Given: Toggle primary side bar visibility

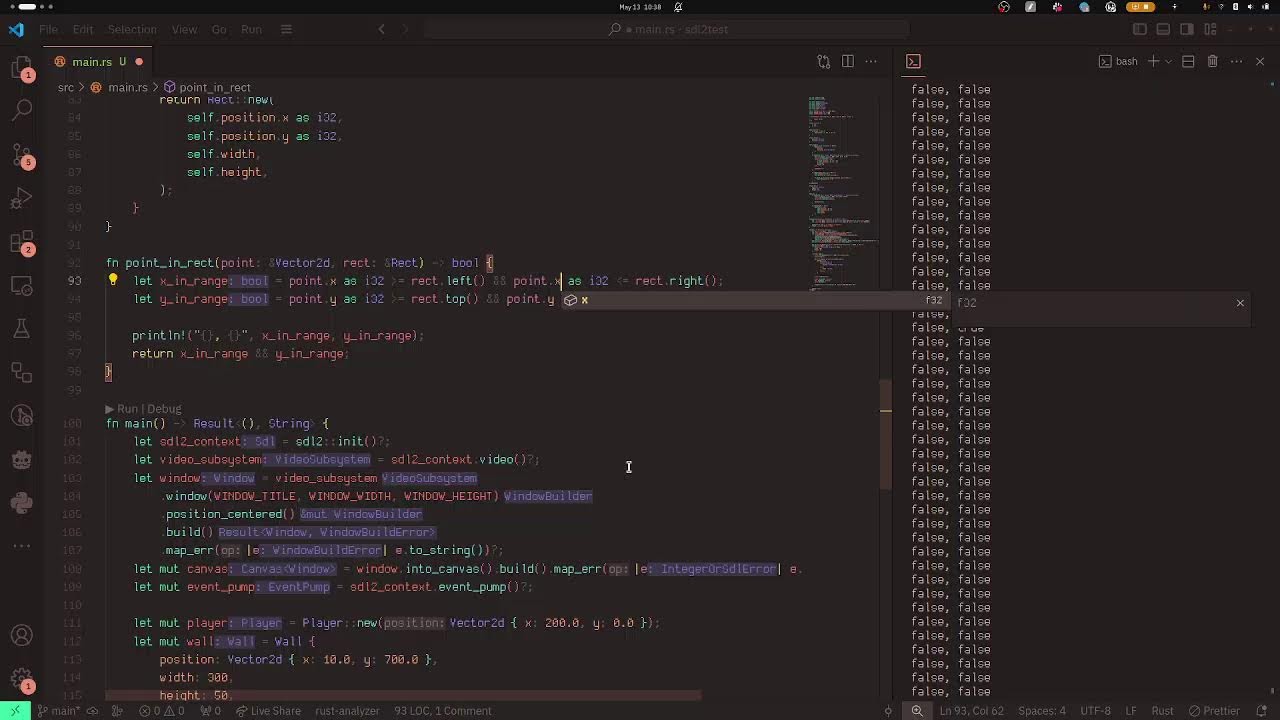Looking at the screenshot, I should [x=1139, y=29].
